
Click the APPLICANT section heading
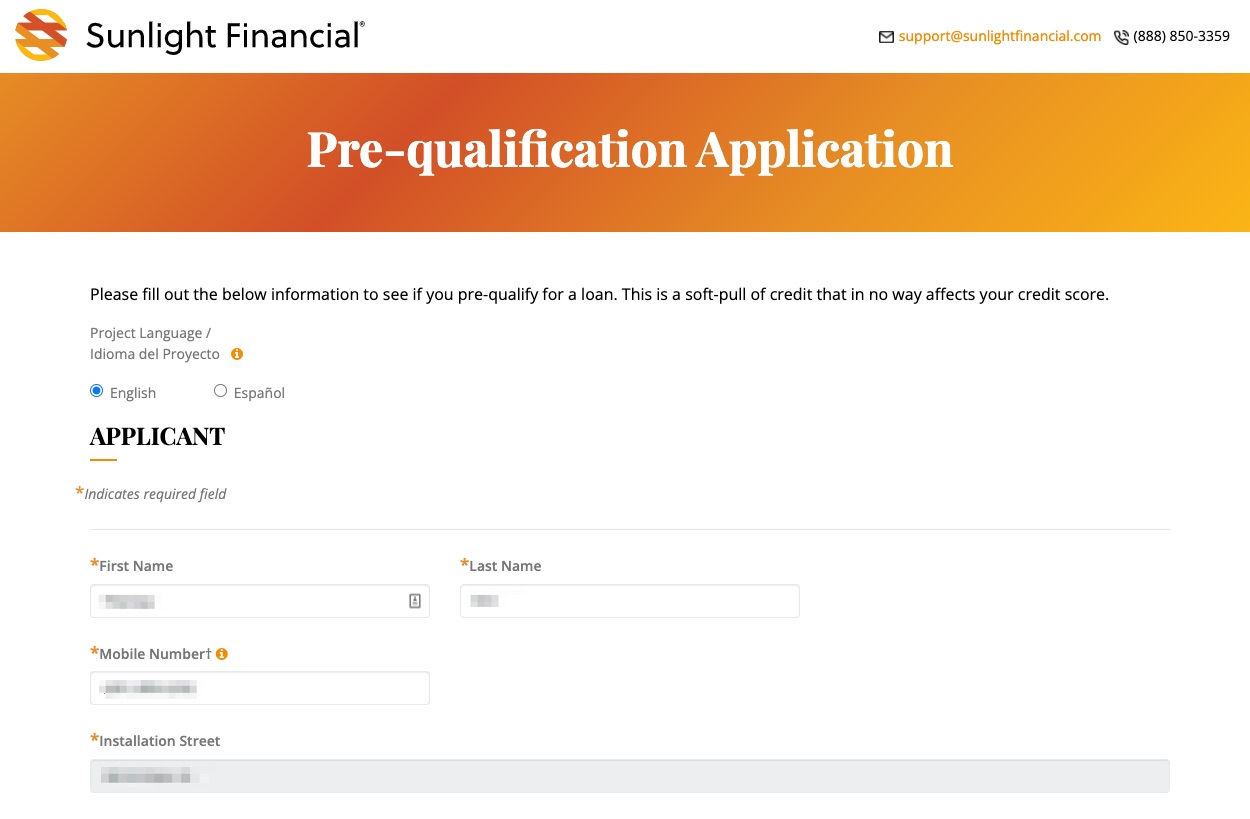click(x=157, y=437)
